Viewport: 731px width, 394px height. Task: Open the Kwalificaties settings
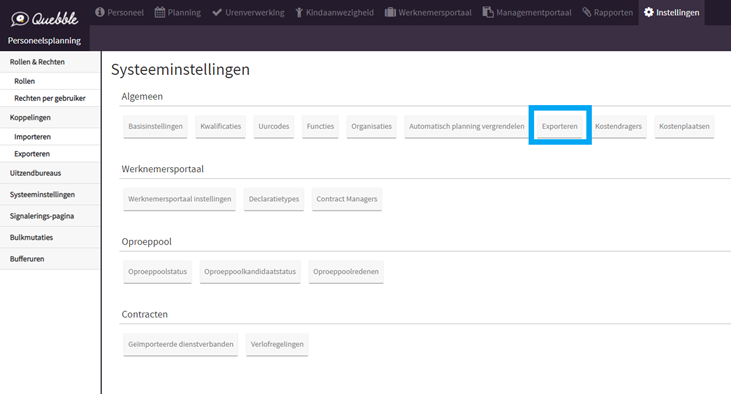[x=221, y=126]
